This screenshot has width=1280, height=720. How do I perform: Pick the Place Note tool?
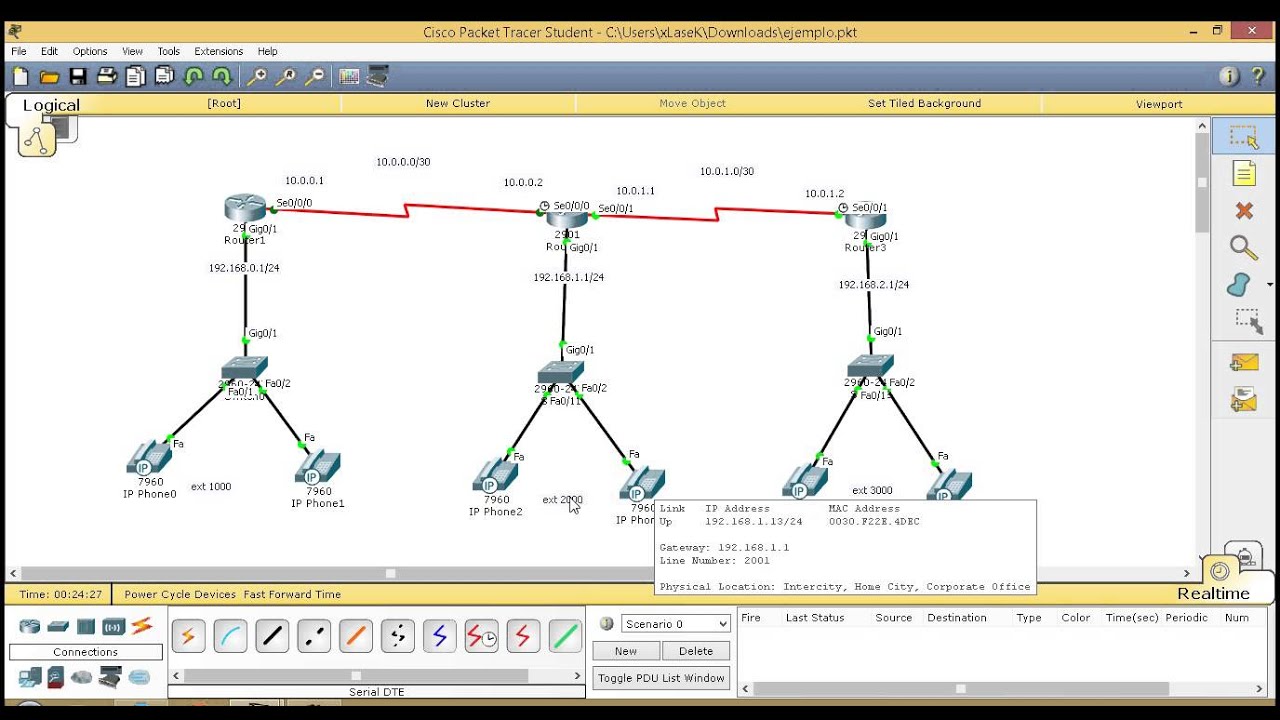tap(1244, 174)
